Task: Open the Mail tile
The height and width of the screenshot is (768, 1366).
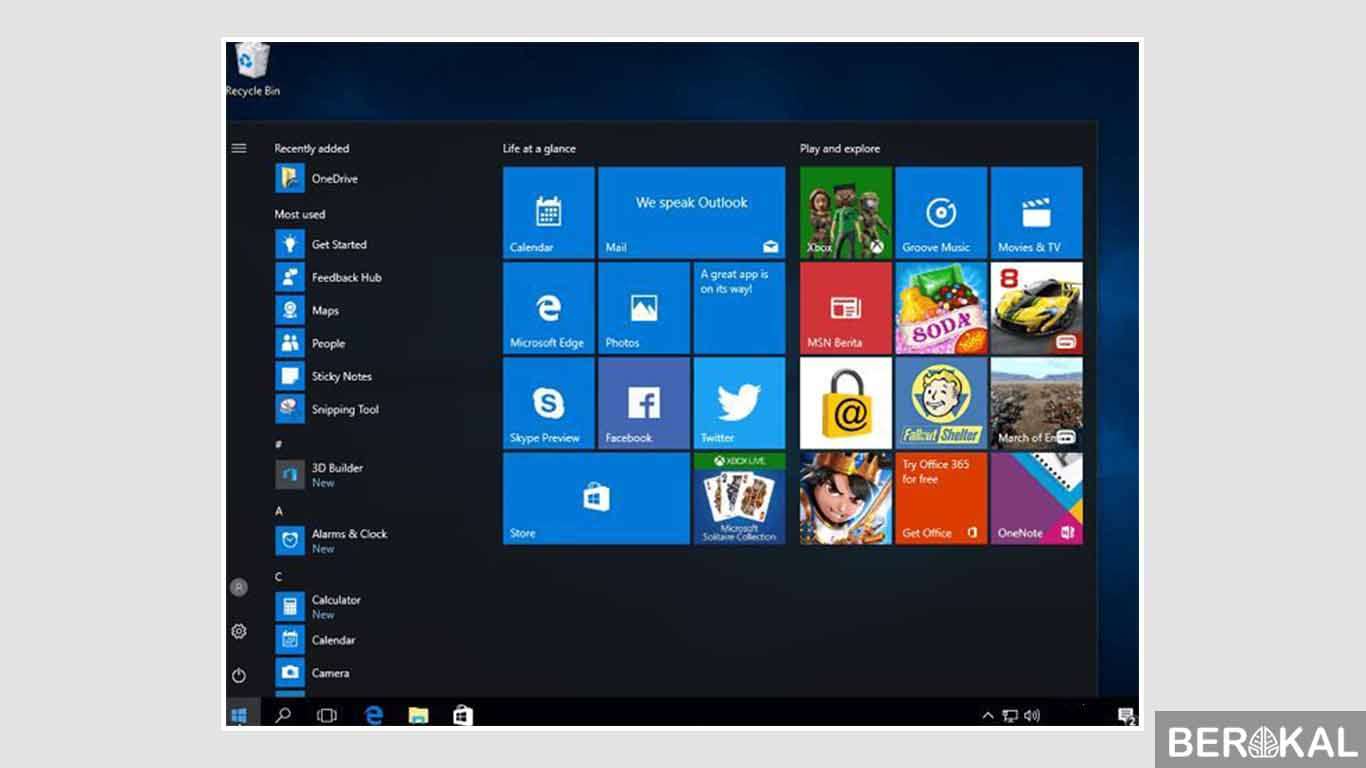Action: [691, 212]
